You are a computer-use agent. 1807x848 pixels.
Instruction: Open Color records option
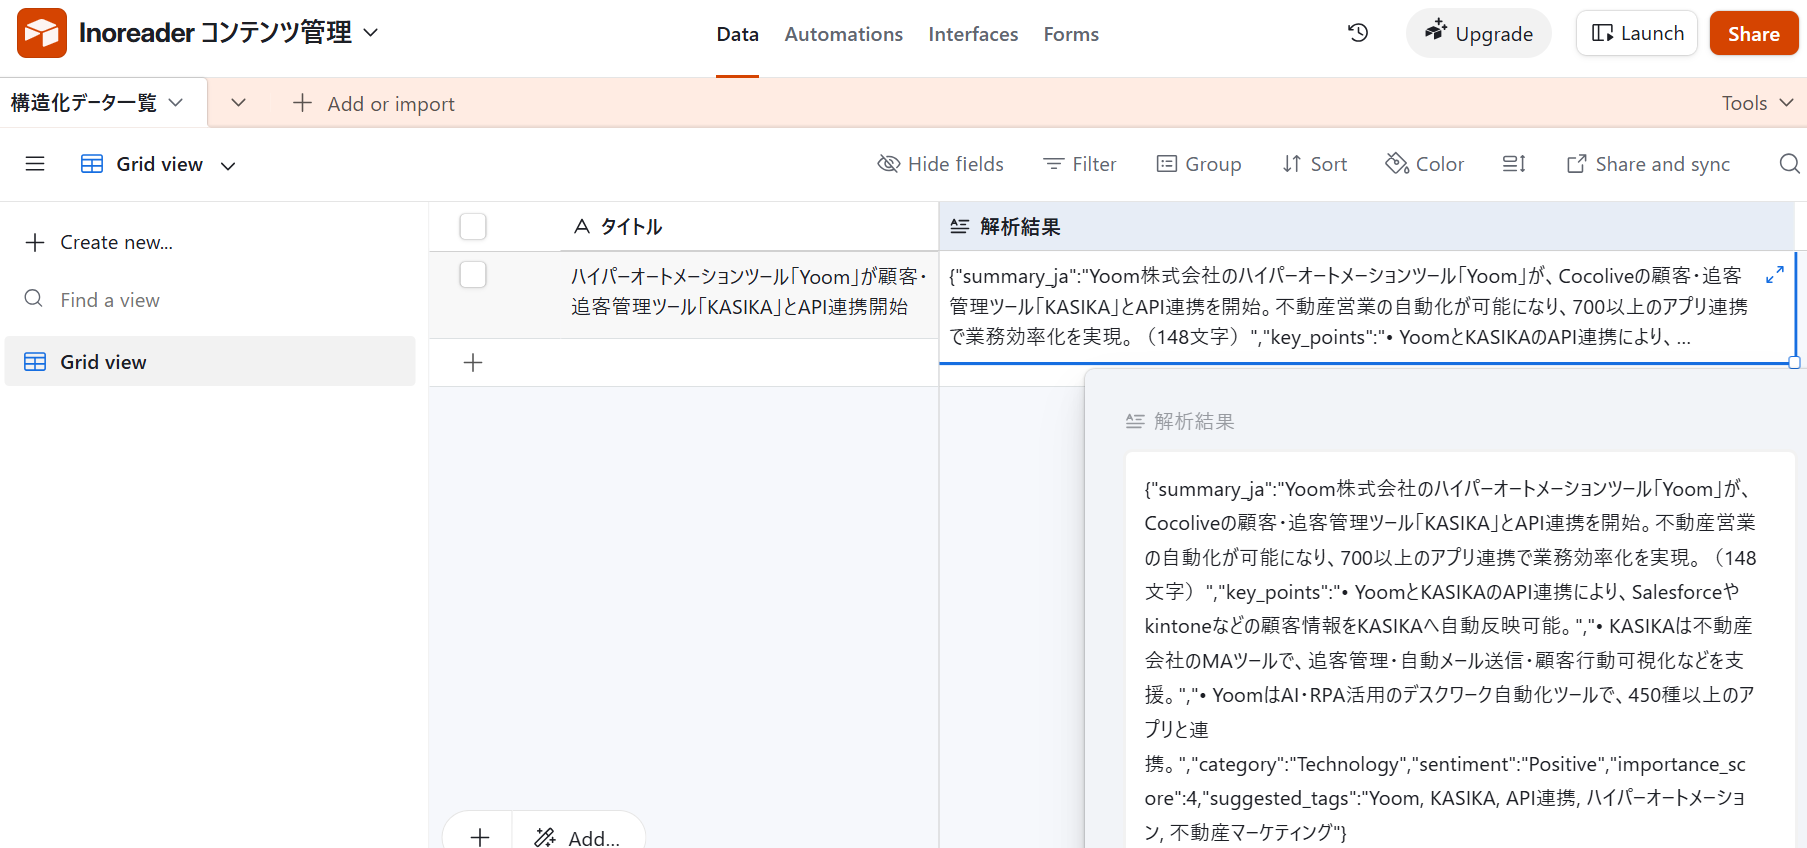pos(1424,164)
